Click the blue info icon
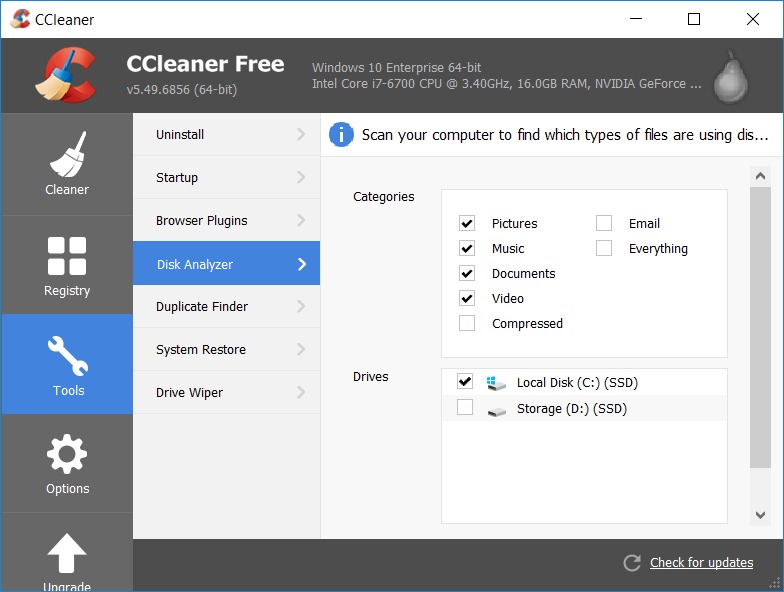 pos(342,135)
